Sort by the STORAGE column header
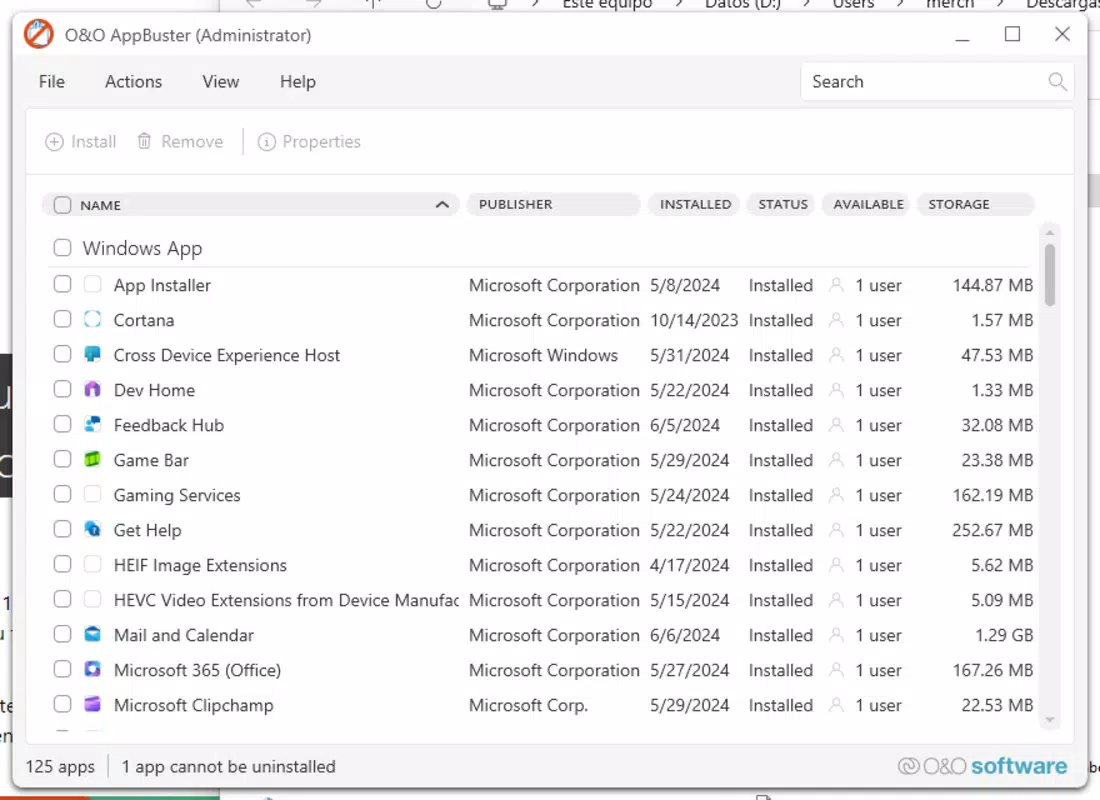The image size is (1100, 800). [976, 204]
